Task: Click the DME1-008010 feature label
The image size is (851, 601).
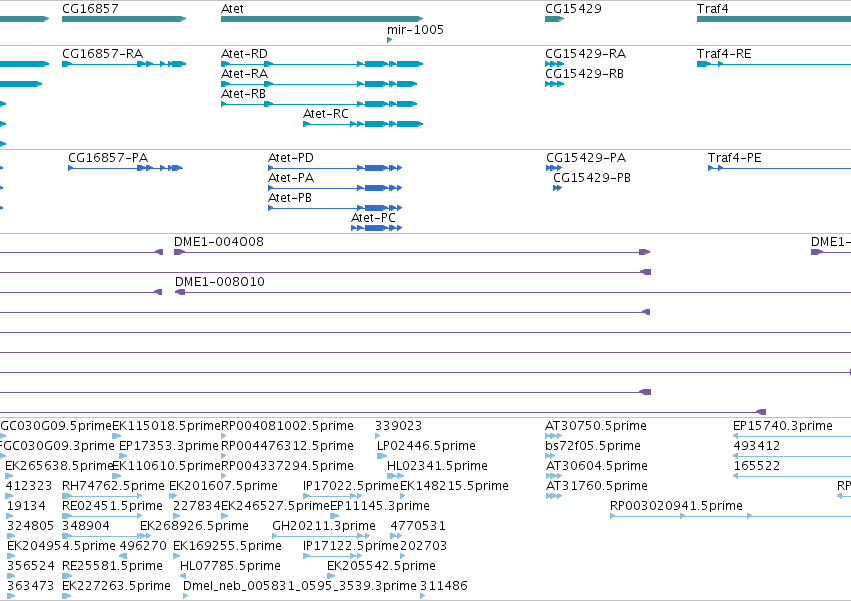Action: [219, 282]
